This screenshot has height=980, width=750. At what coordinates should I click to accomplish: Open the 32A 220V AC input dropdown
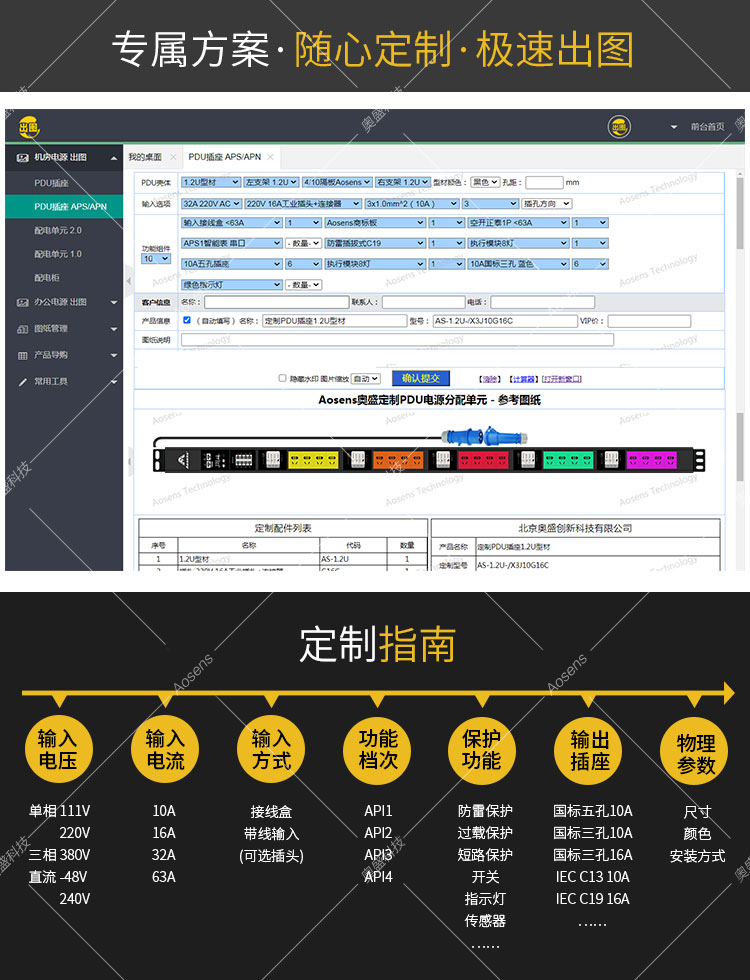(210, 203)
